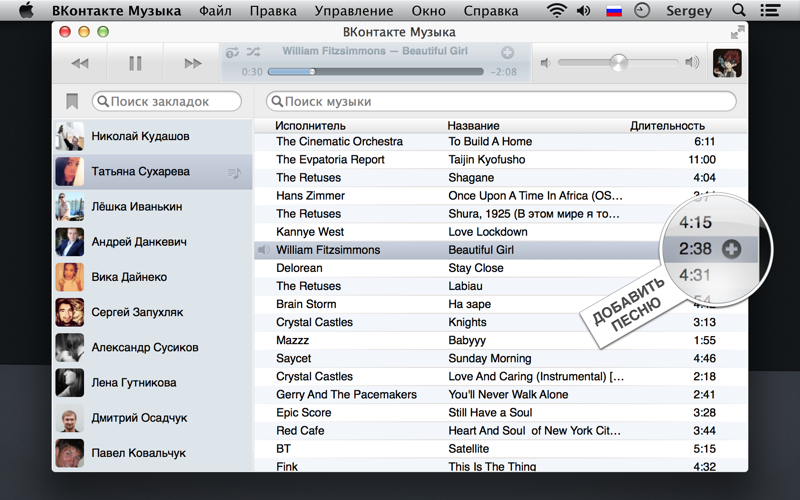Select The Evpatoria Report track
Viewport: 800px width, 500px height.
click(x=501, y=160)
